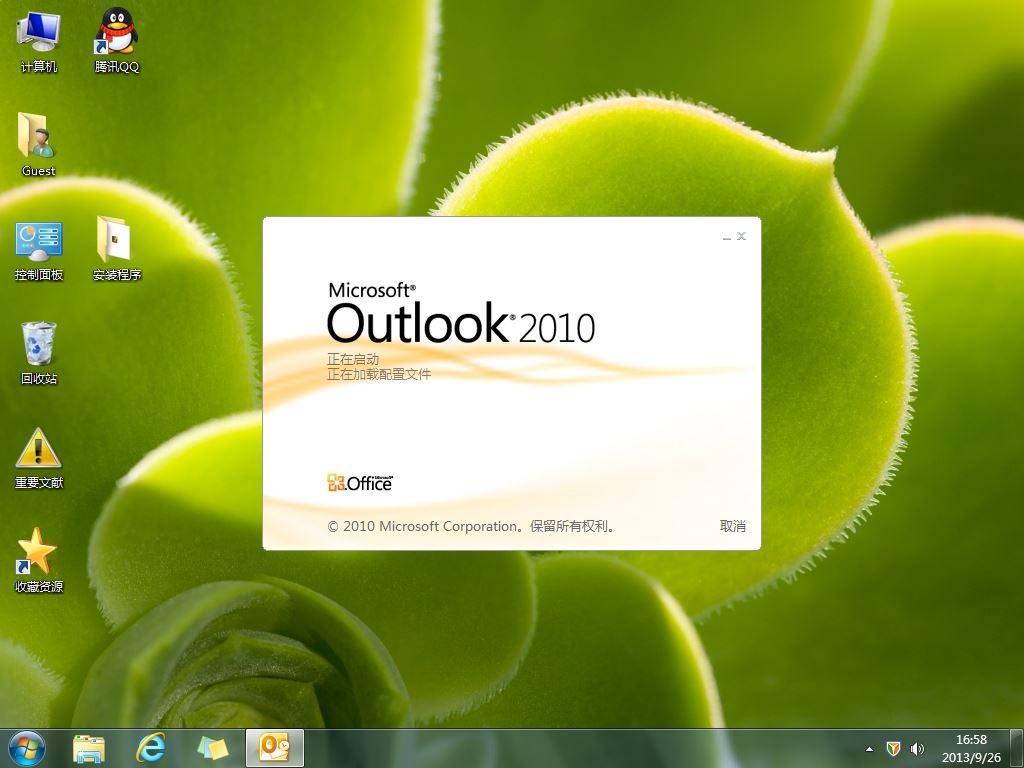Click the 正在启动 status text

pos(353,359)
